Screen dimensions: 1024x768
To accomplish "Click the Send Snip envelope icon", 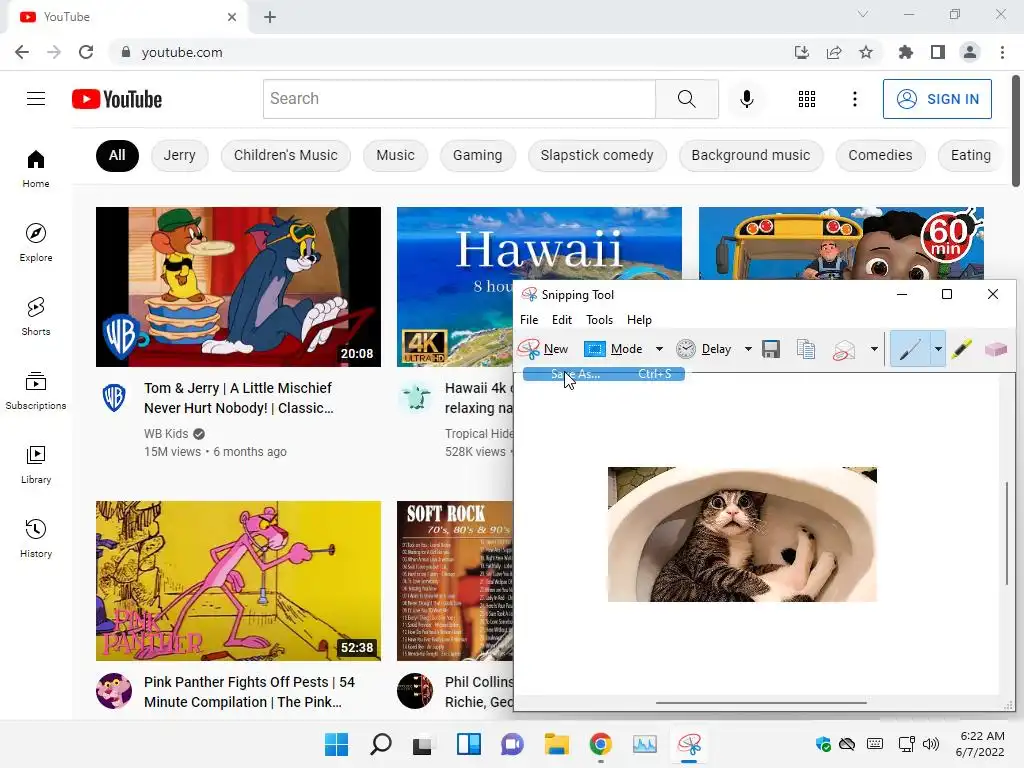I will coord(844,349).
